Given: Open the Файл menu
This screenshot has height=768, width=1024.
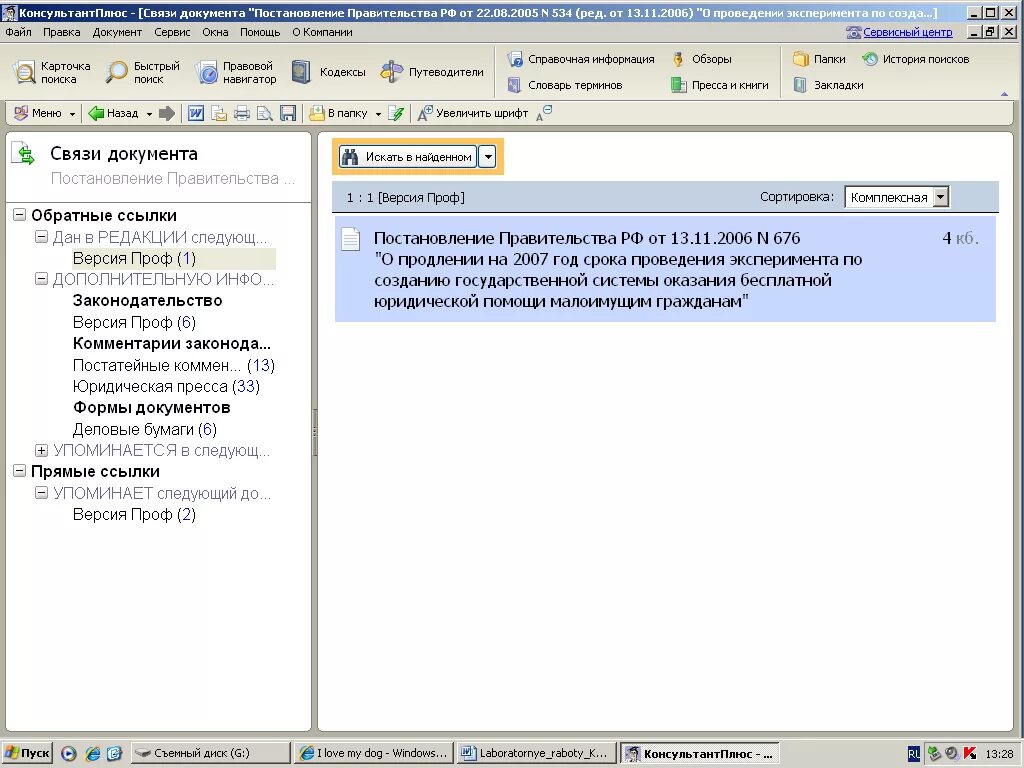Looking at the screenshot, I should pos(18,32).
